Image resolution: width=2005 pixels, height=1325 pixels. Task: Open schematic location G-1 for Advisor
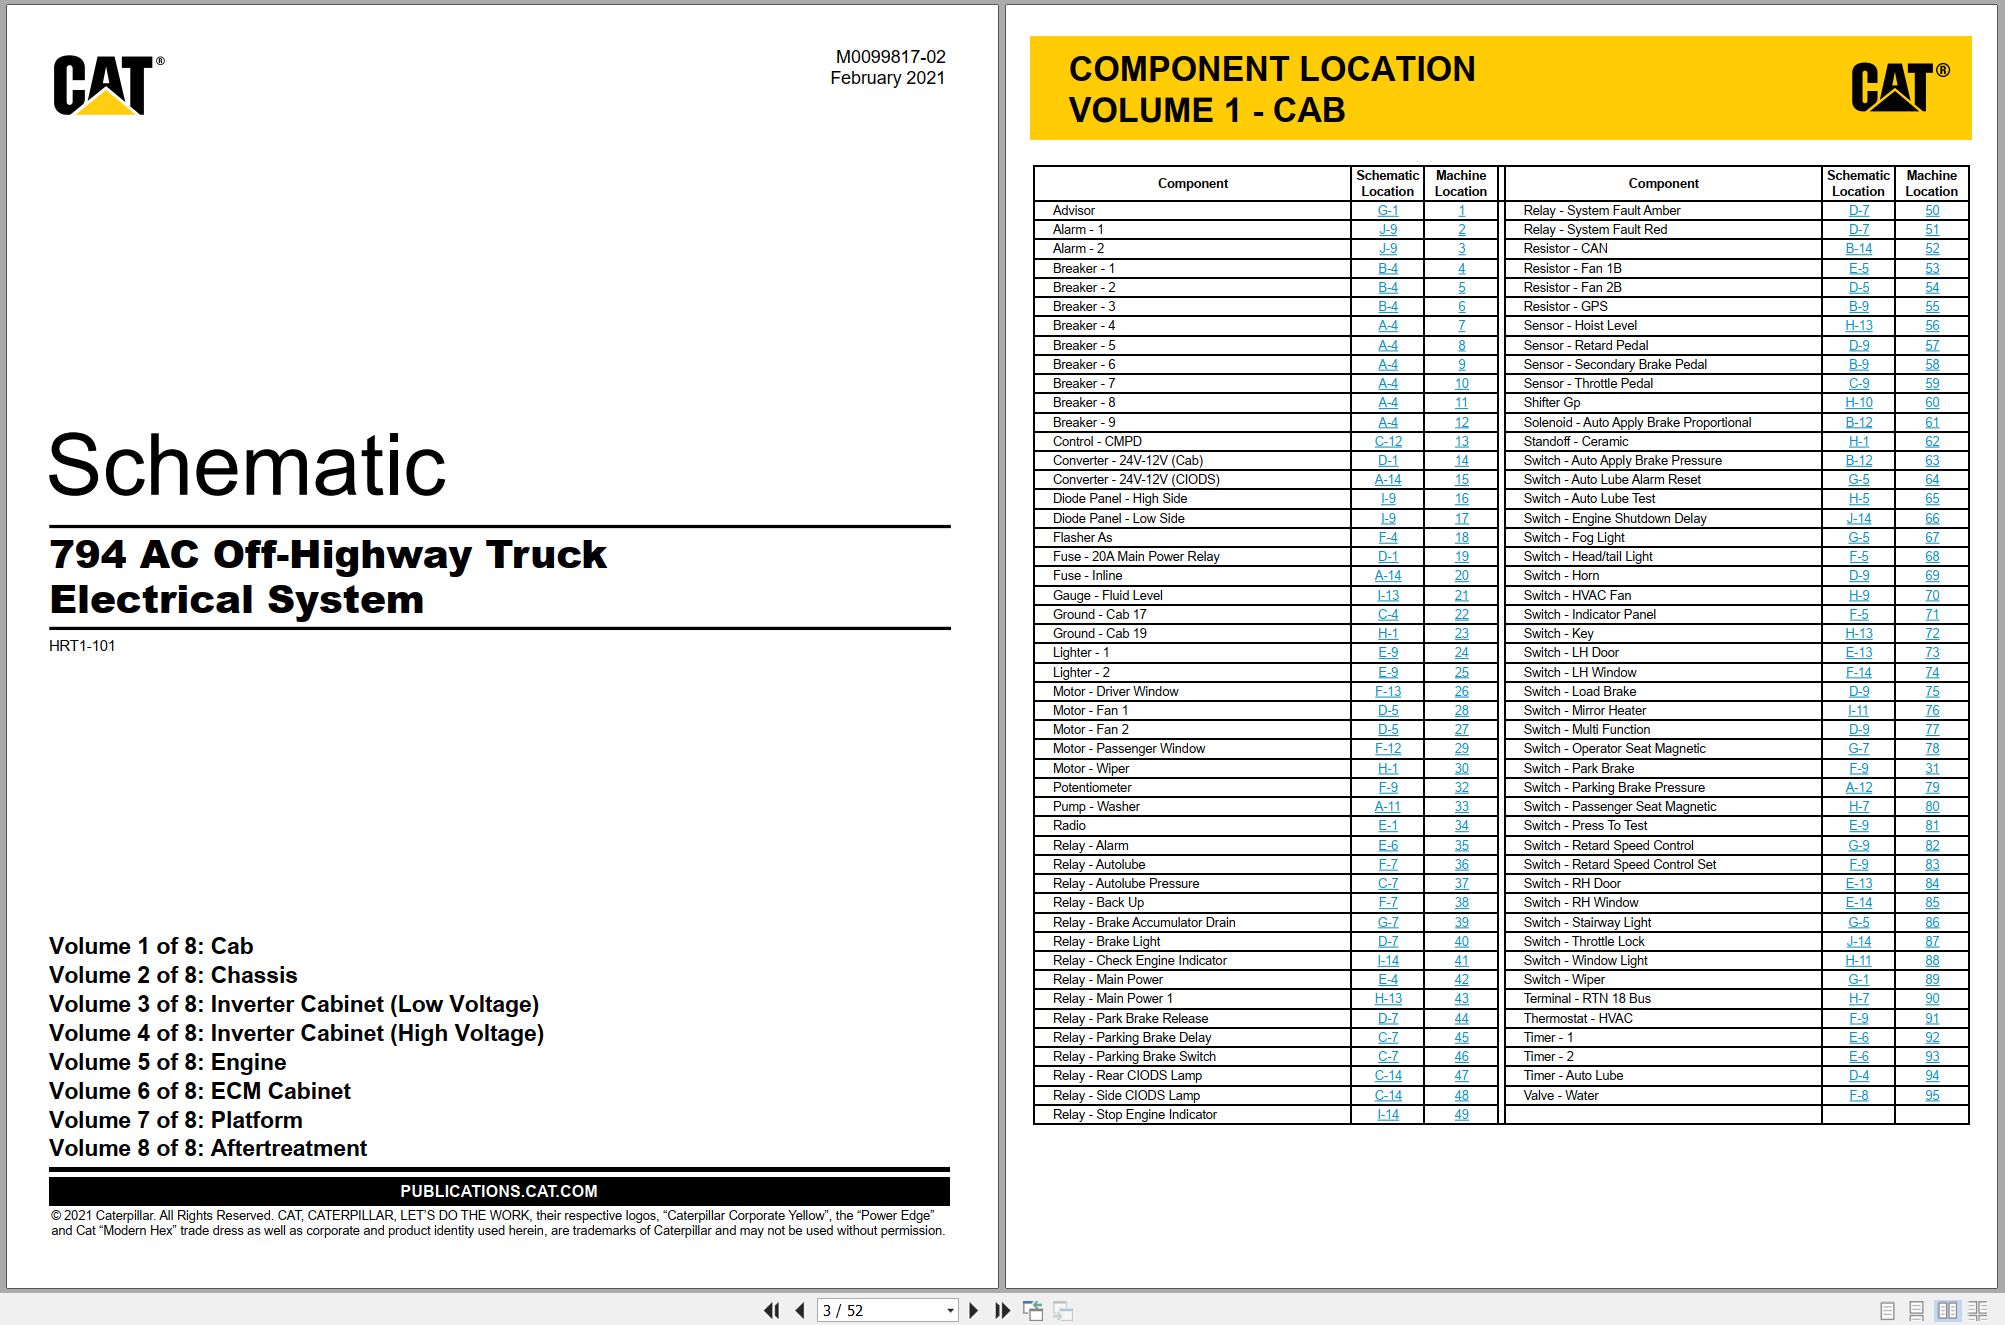(1387, 210)
